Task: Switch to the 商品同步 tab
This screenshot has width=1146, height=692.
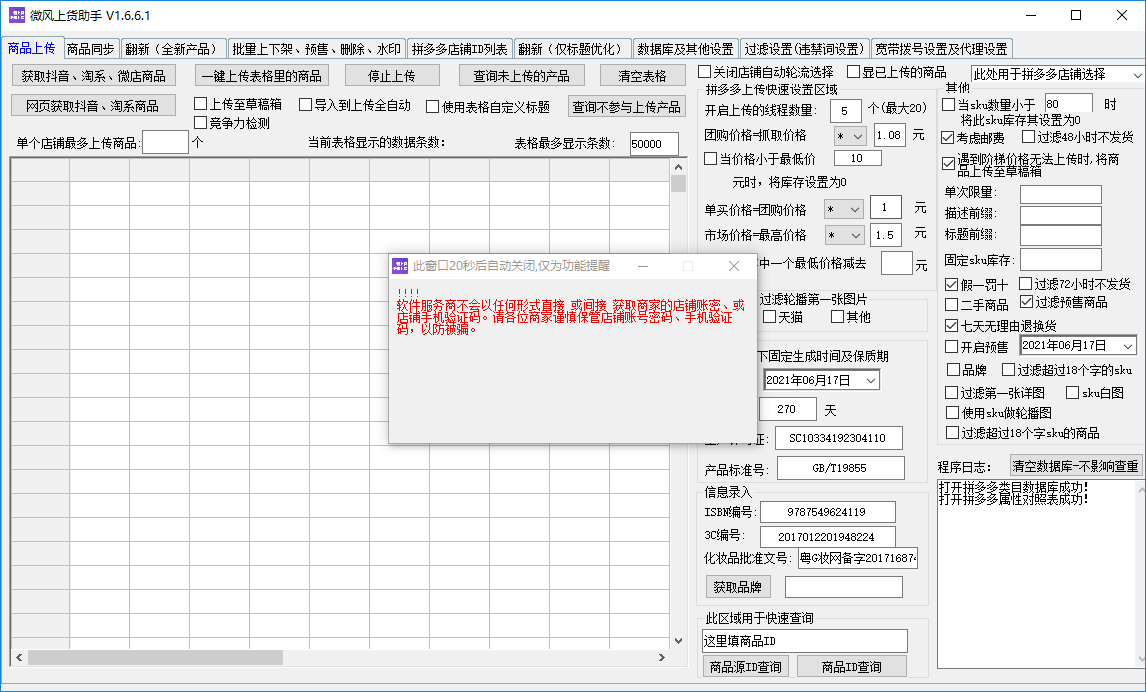Action: point(91,49)
